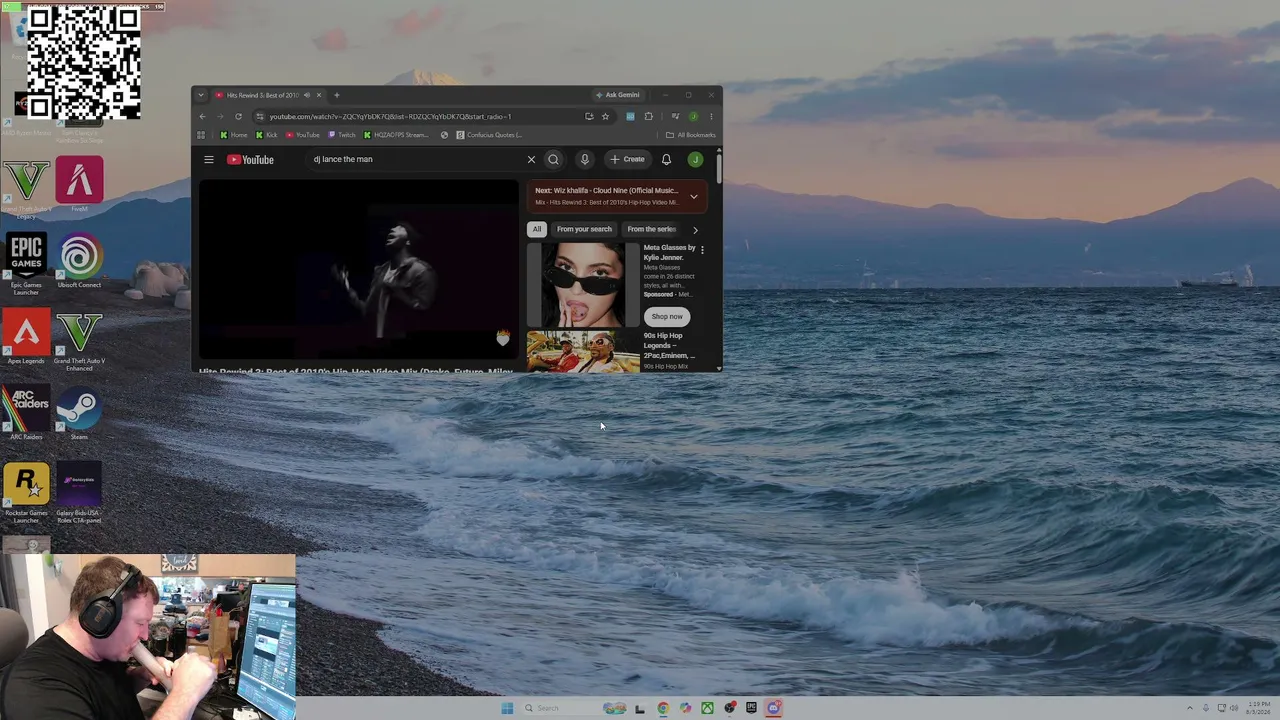Open the 90s Hip Hop Legends thumbnail

583,352
